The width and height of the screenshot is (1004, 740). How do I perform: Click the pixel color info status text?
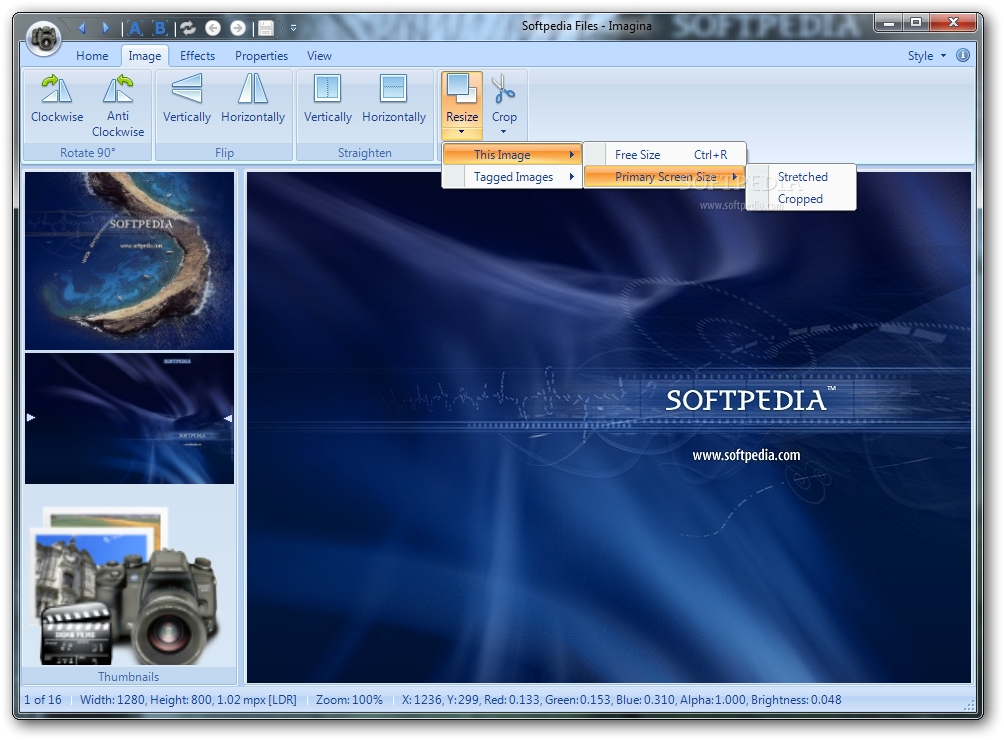tap(621, 700)
